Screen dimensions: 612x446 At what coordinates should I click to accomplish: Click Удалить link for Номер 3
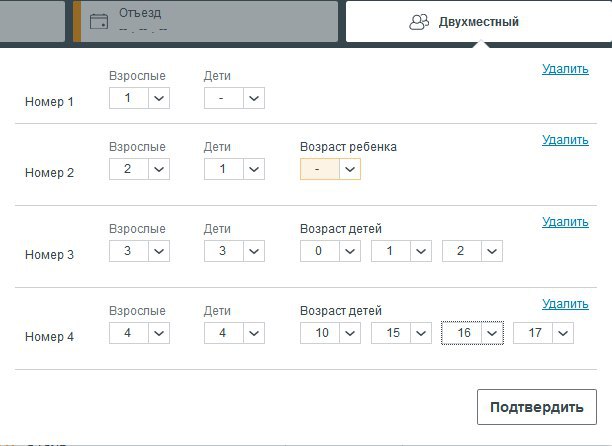pyautogui.click(x=565, y=222)
